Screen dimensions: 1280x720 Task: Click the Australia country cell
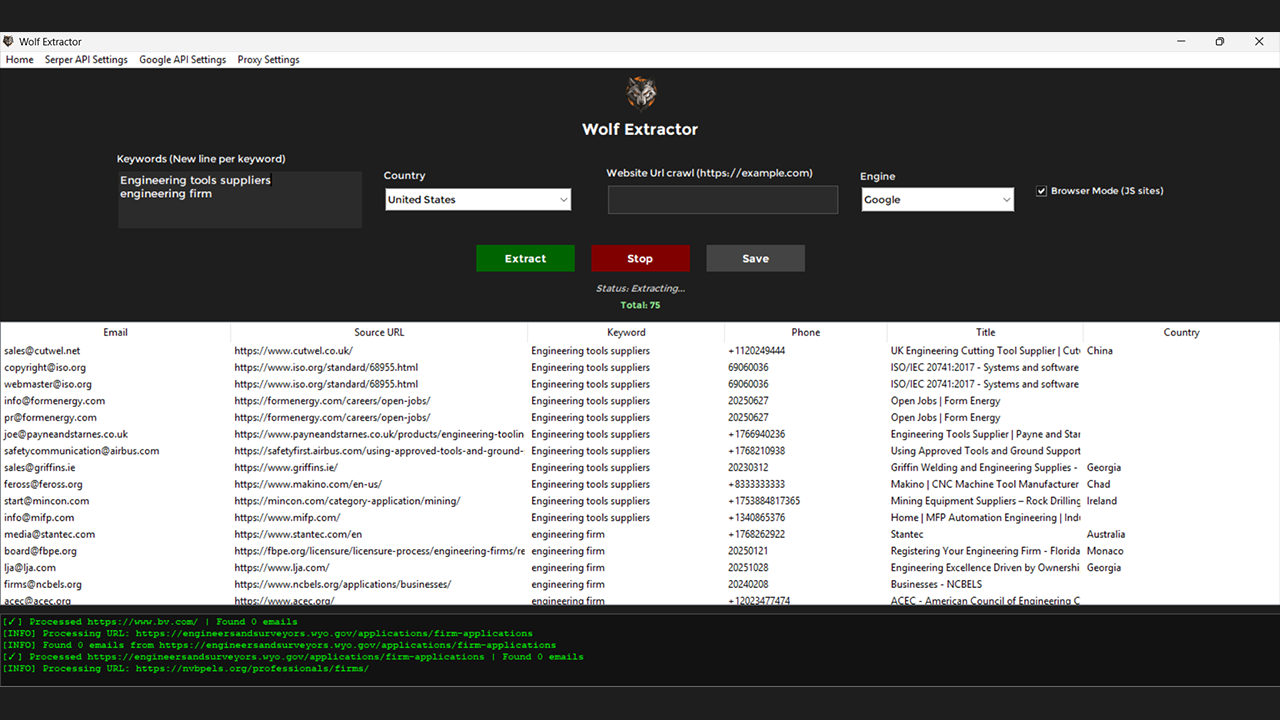coord(1106,534)
